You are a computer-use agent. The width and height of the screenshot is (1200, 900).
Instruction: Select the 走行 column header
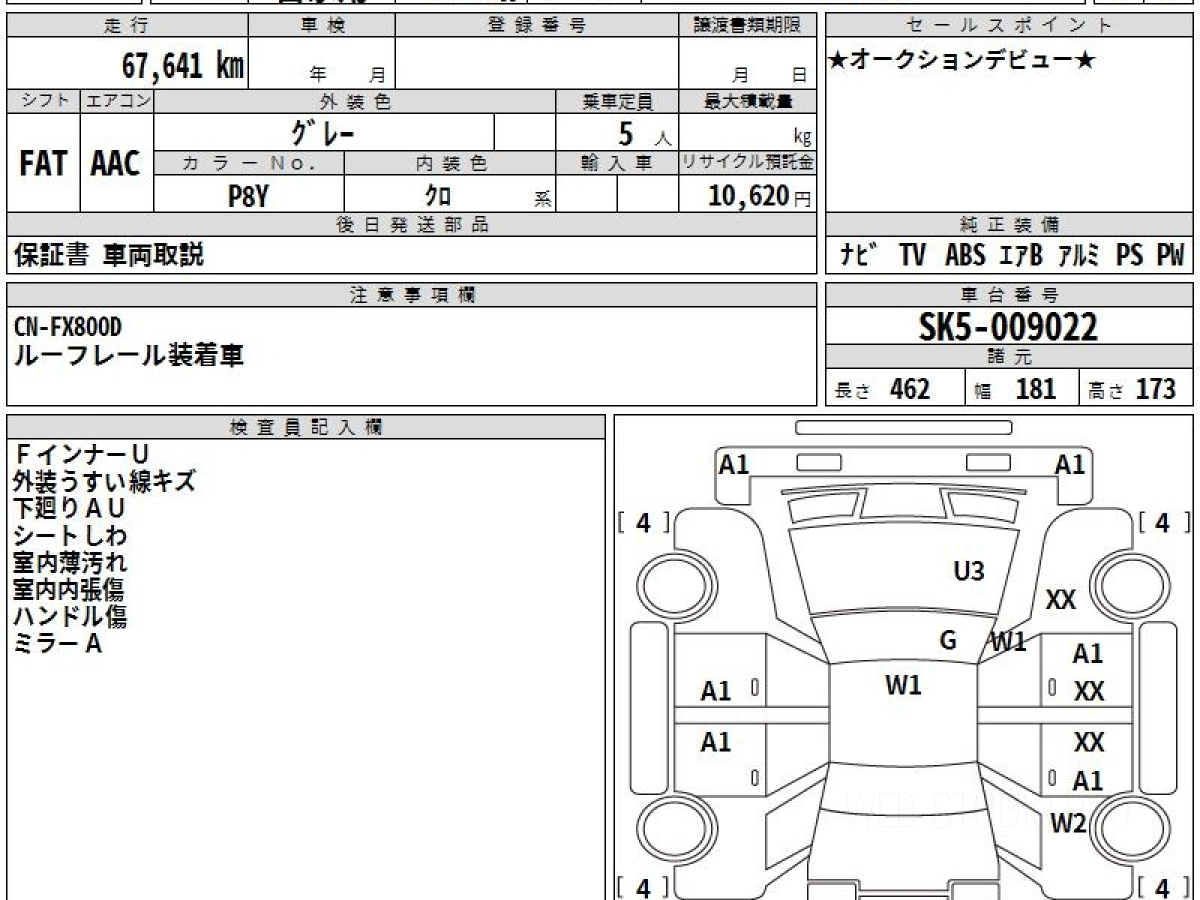[x=126, y=26]
